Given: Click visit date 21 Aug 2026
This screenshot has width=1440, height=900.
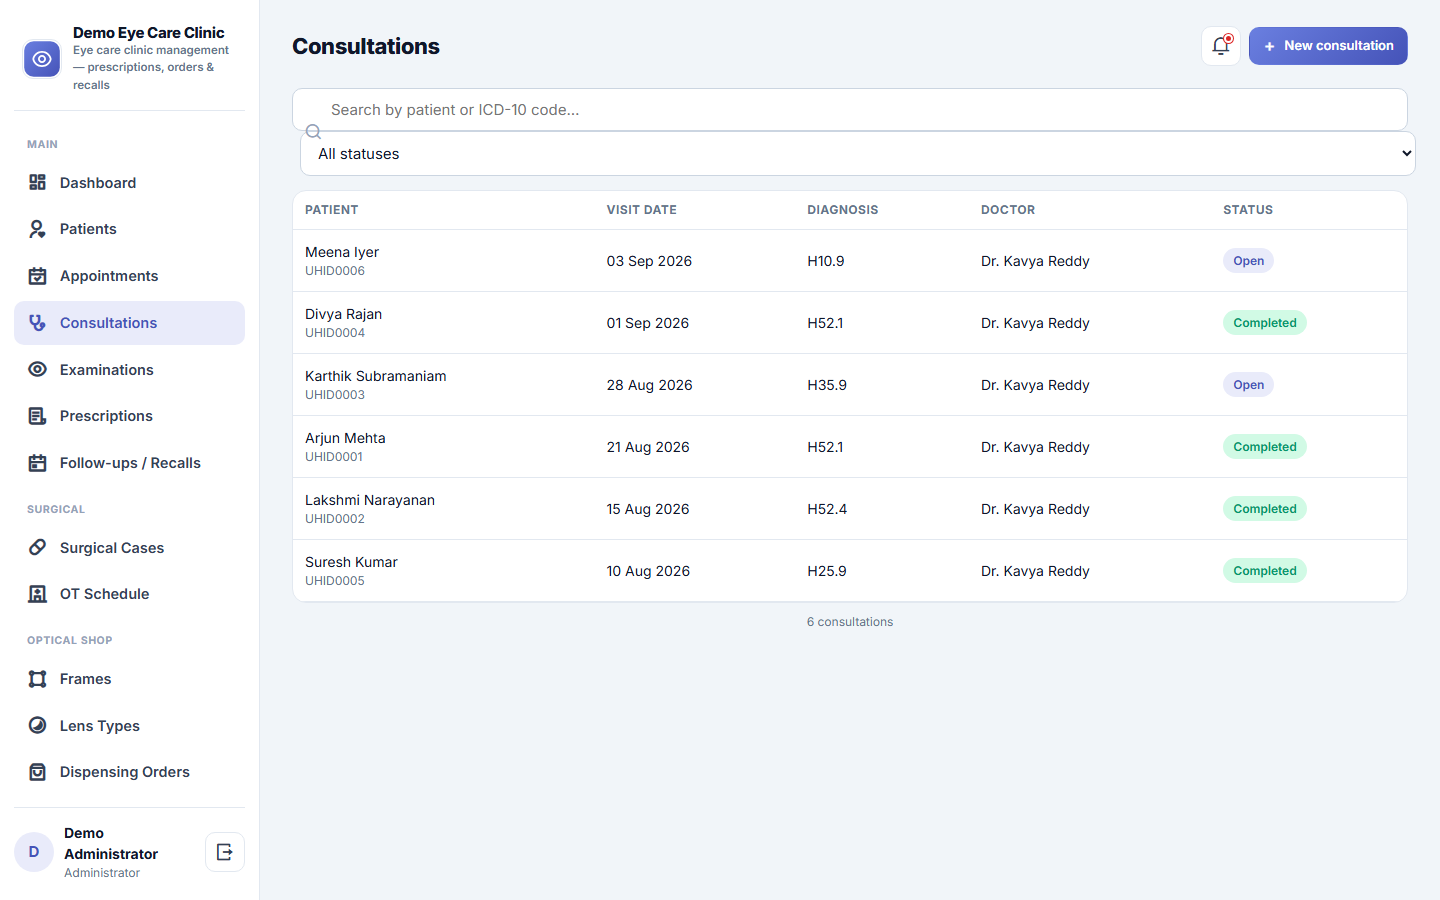Looking at the screenshot, I should [x=648, y=447].
